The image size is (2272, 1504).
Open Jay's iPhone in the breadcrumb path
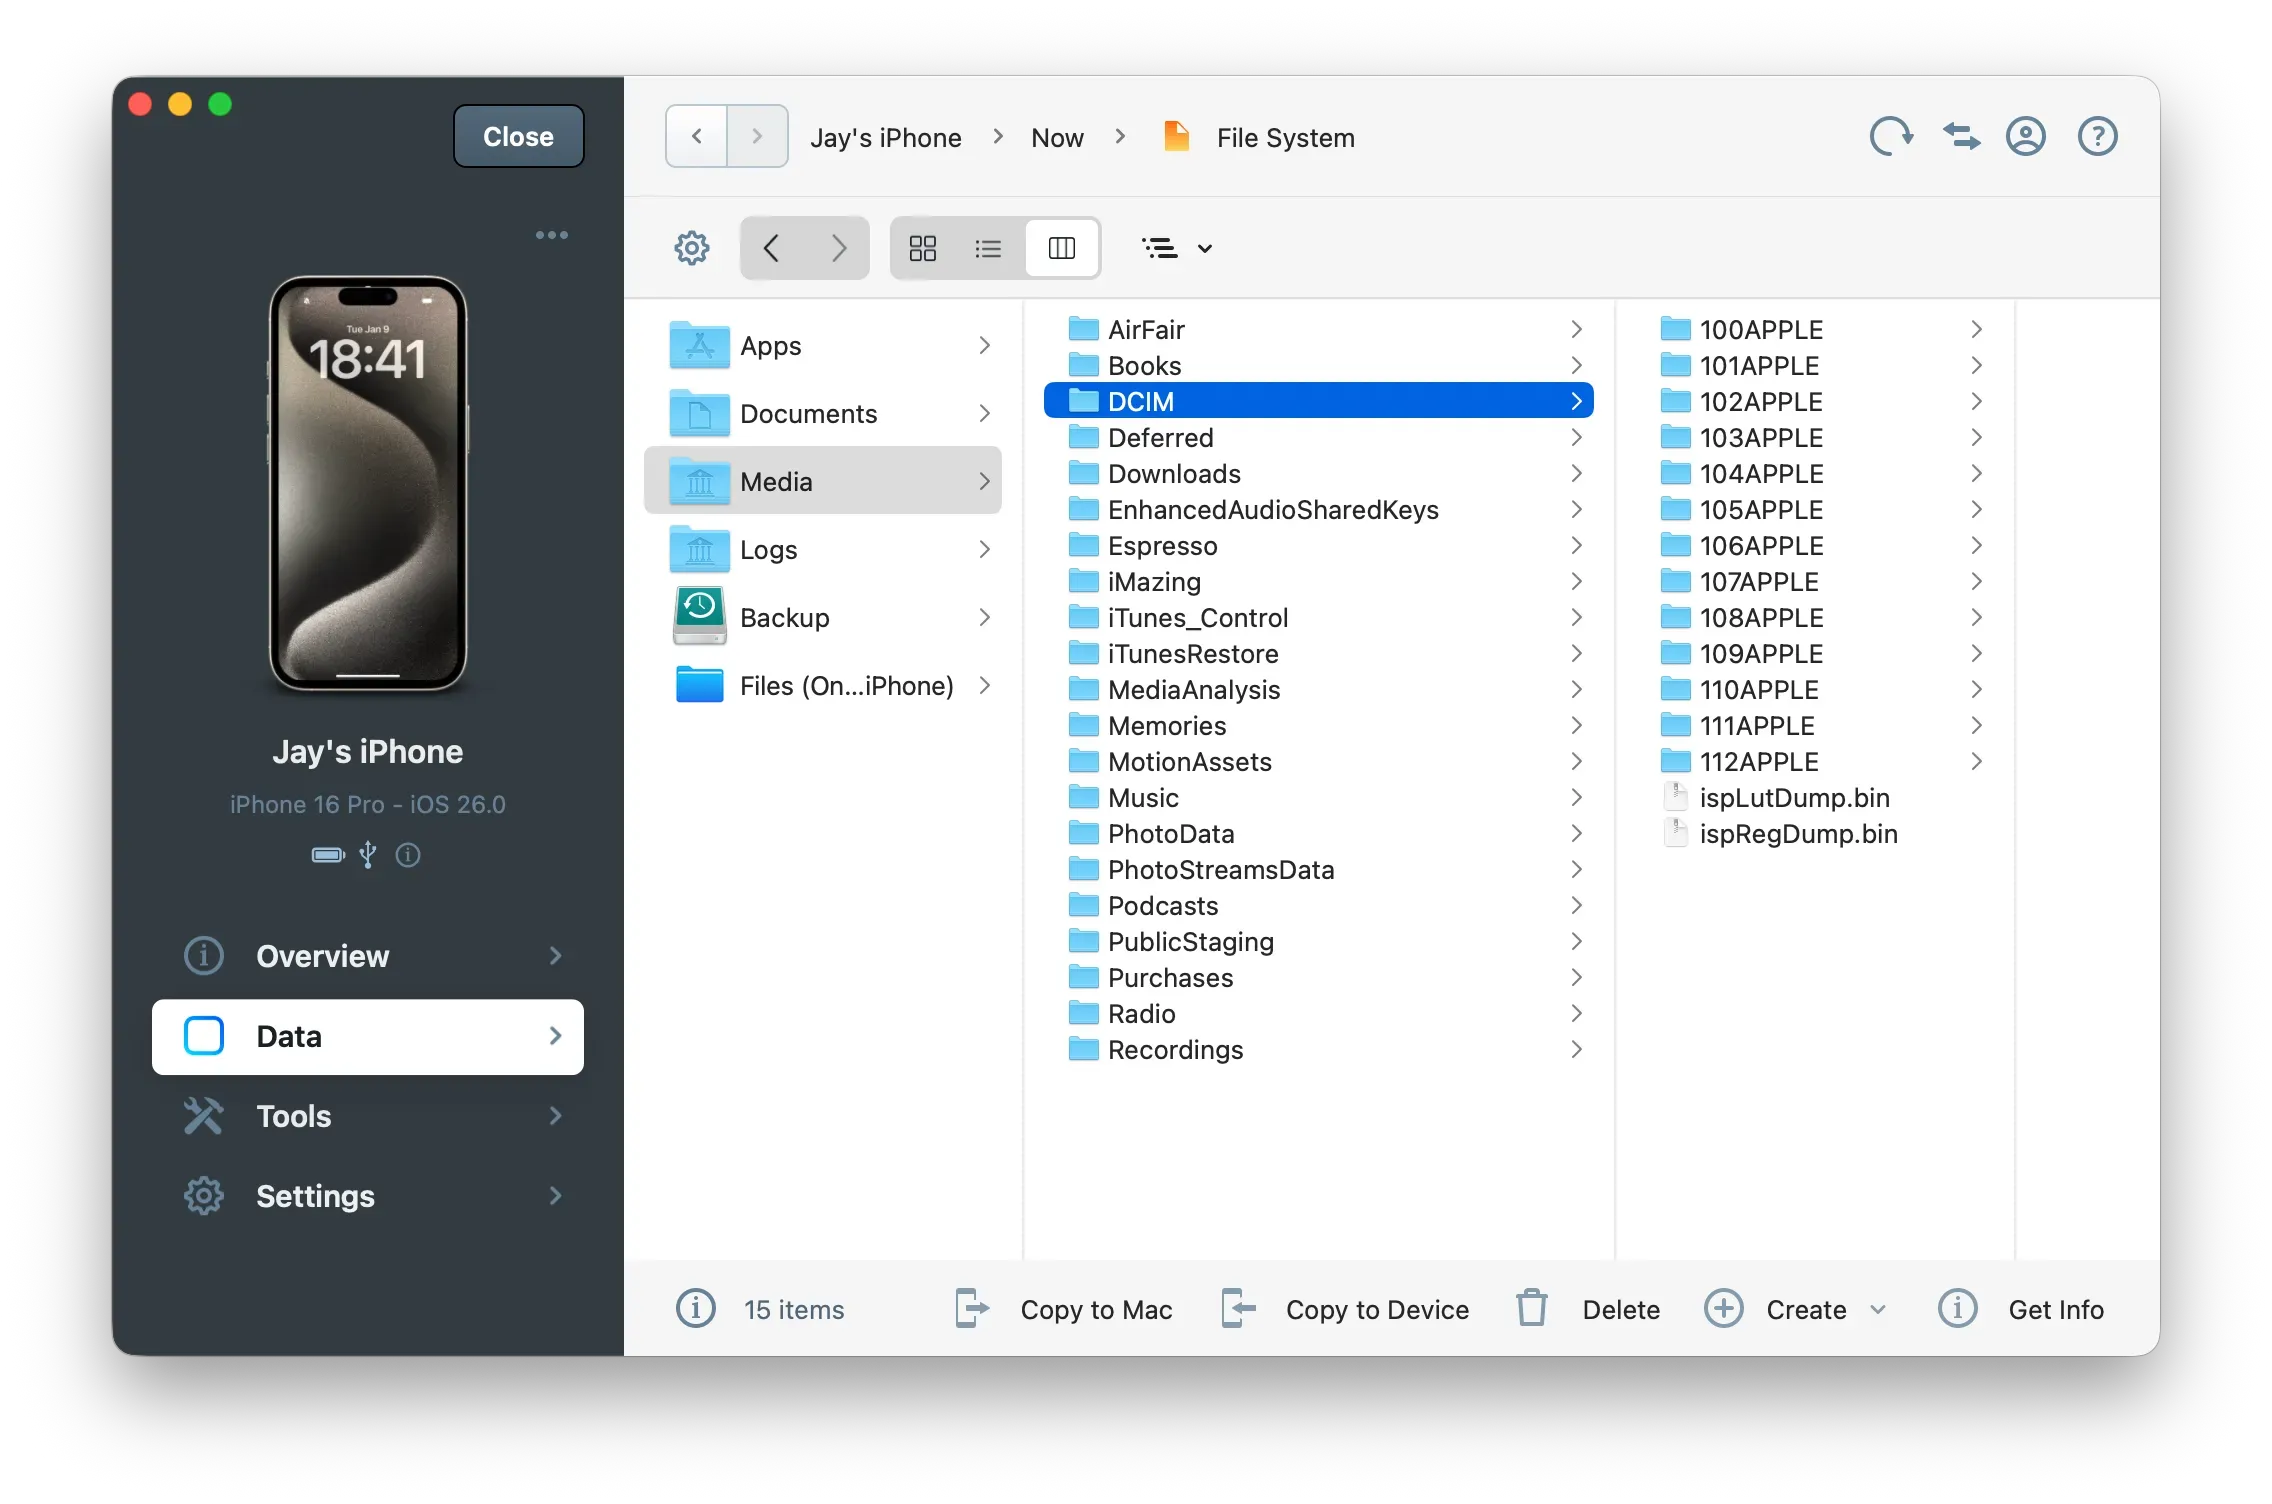(886, 137)
